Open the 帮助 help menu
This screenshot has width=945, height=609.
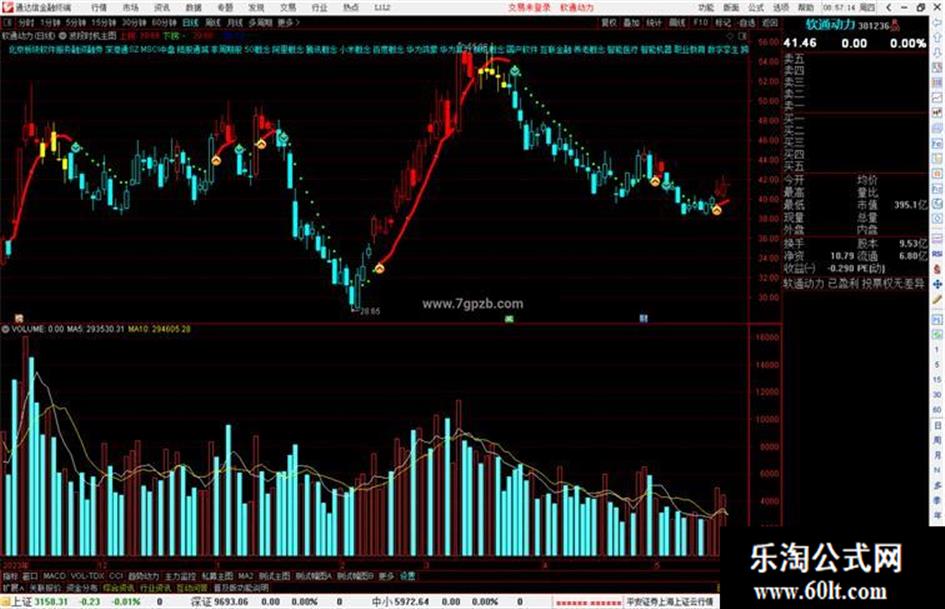[806, 8]
